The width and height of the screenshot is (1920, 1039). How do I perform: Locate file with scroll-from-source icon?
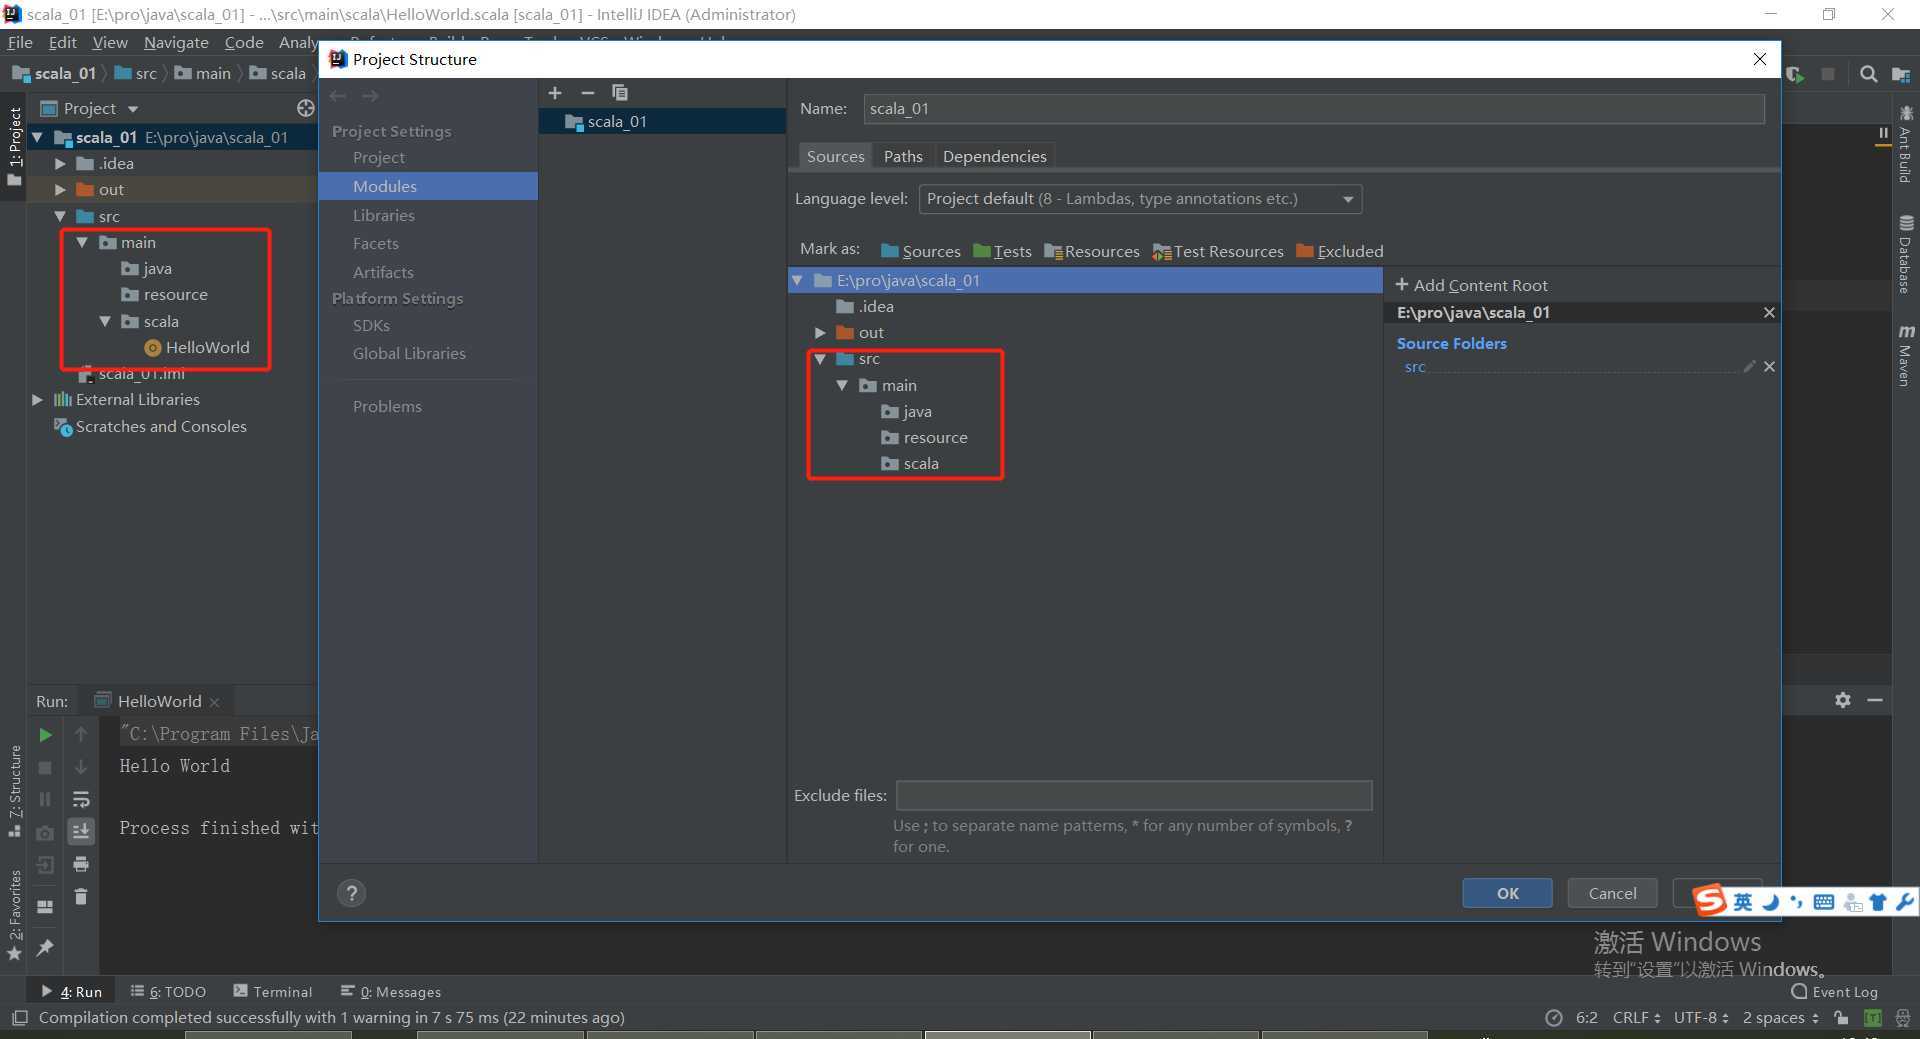[x=306, y=108]
